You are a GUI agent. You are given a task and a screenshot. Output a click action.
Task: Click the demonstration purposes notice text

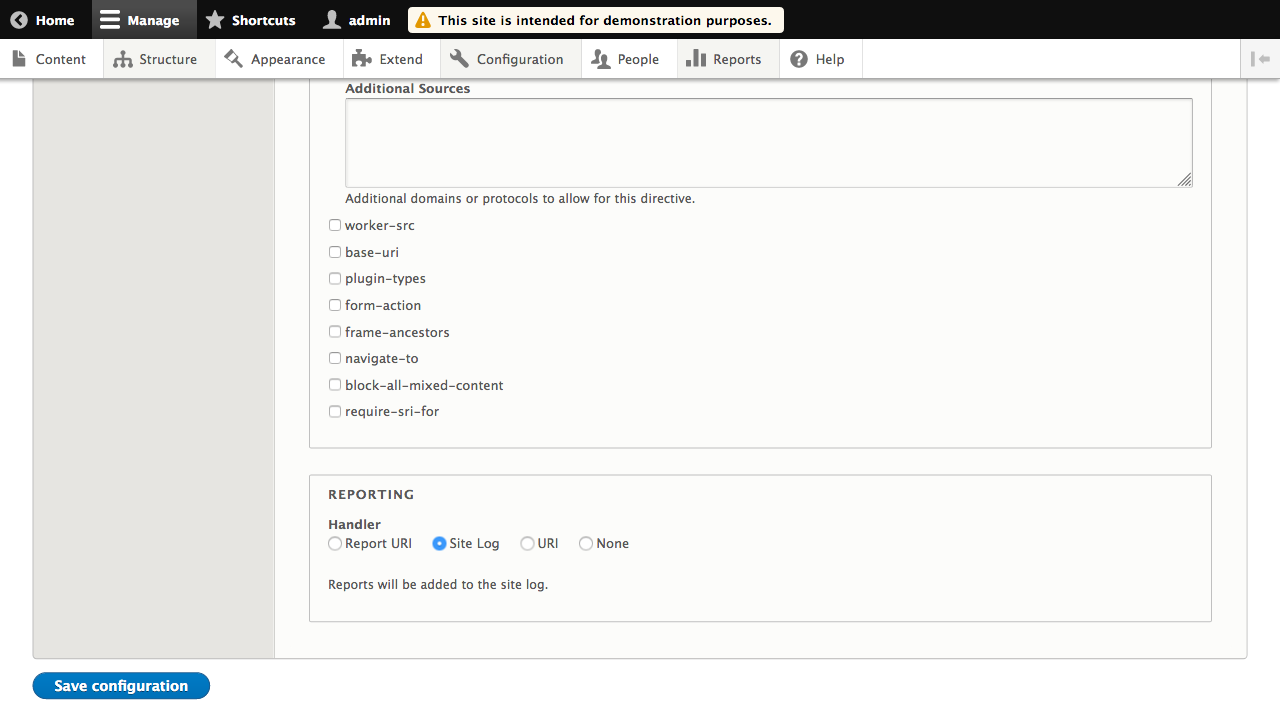coord(605,20)
